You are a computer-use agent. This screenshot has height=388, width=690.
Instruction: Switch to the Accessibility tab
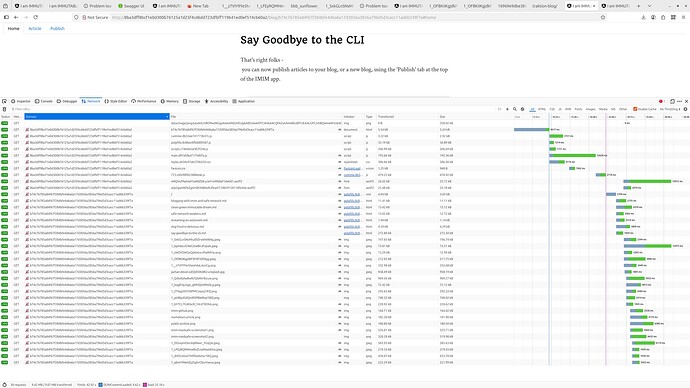pos(217,101)
